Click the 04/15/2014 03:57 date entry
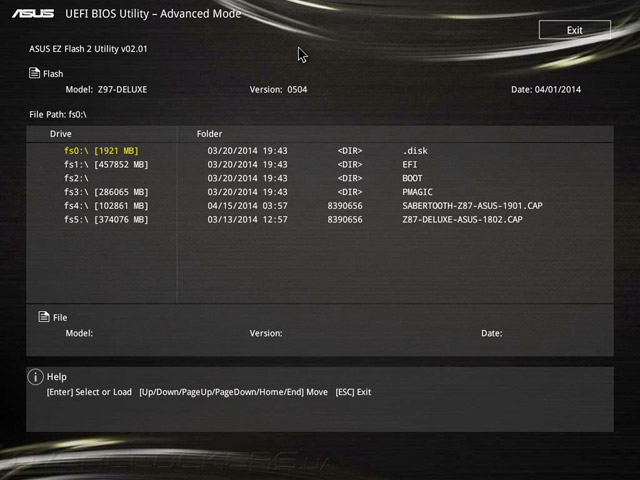Image resolution: width=640 pixels, height=480 pixels. click(247, 206)
